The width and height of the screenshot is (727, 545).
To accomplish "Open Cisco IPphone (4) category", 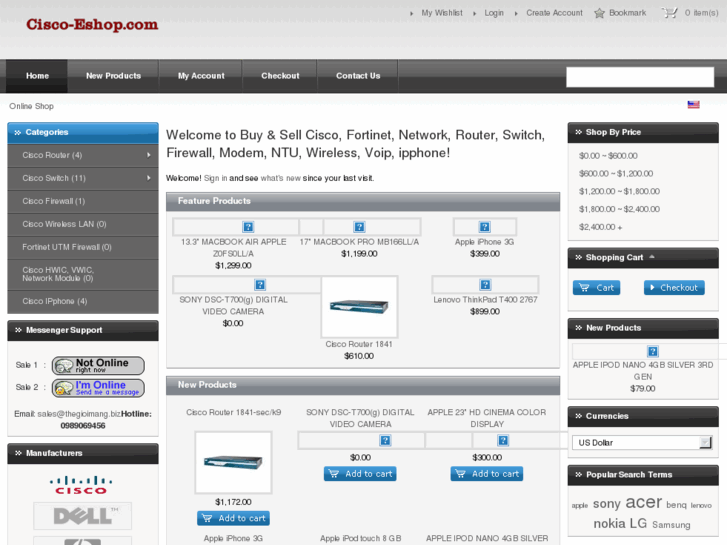I will [x=83, y=301].
